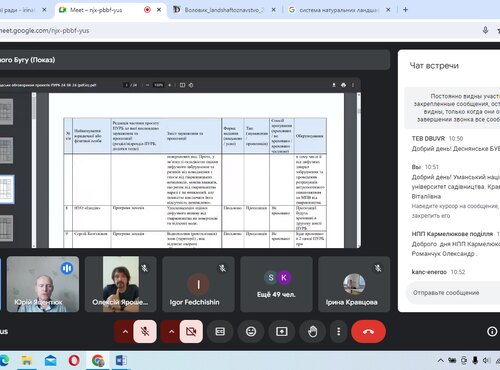Click the present screen button
The height and width of the screenshot is (370, 500).
click(281, 331)
